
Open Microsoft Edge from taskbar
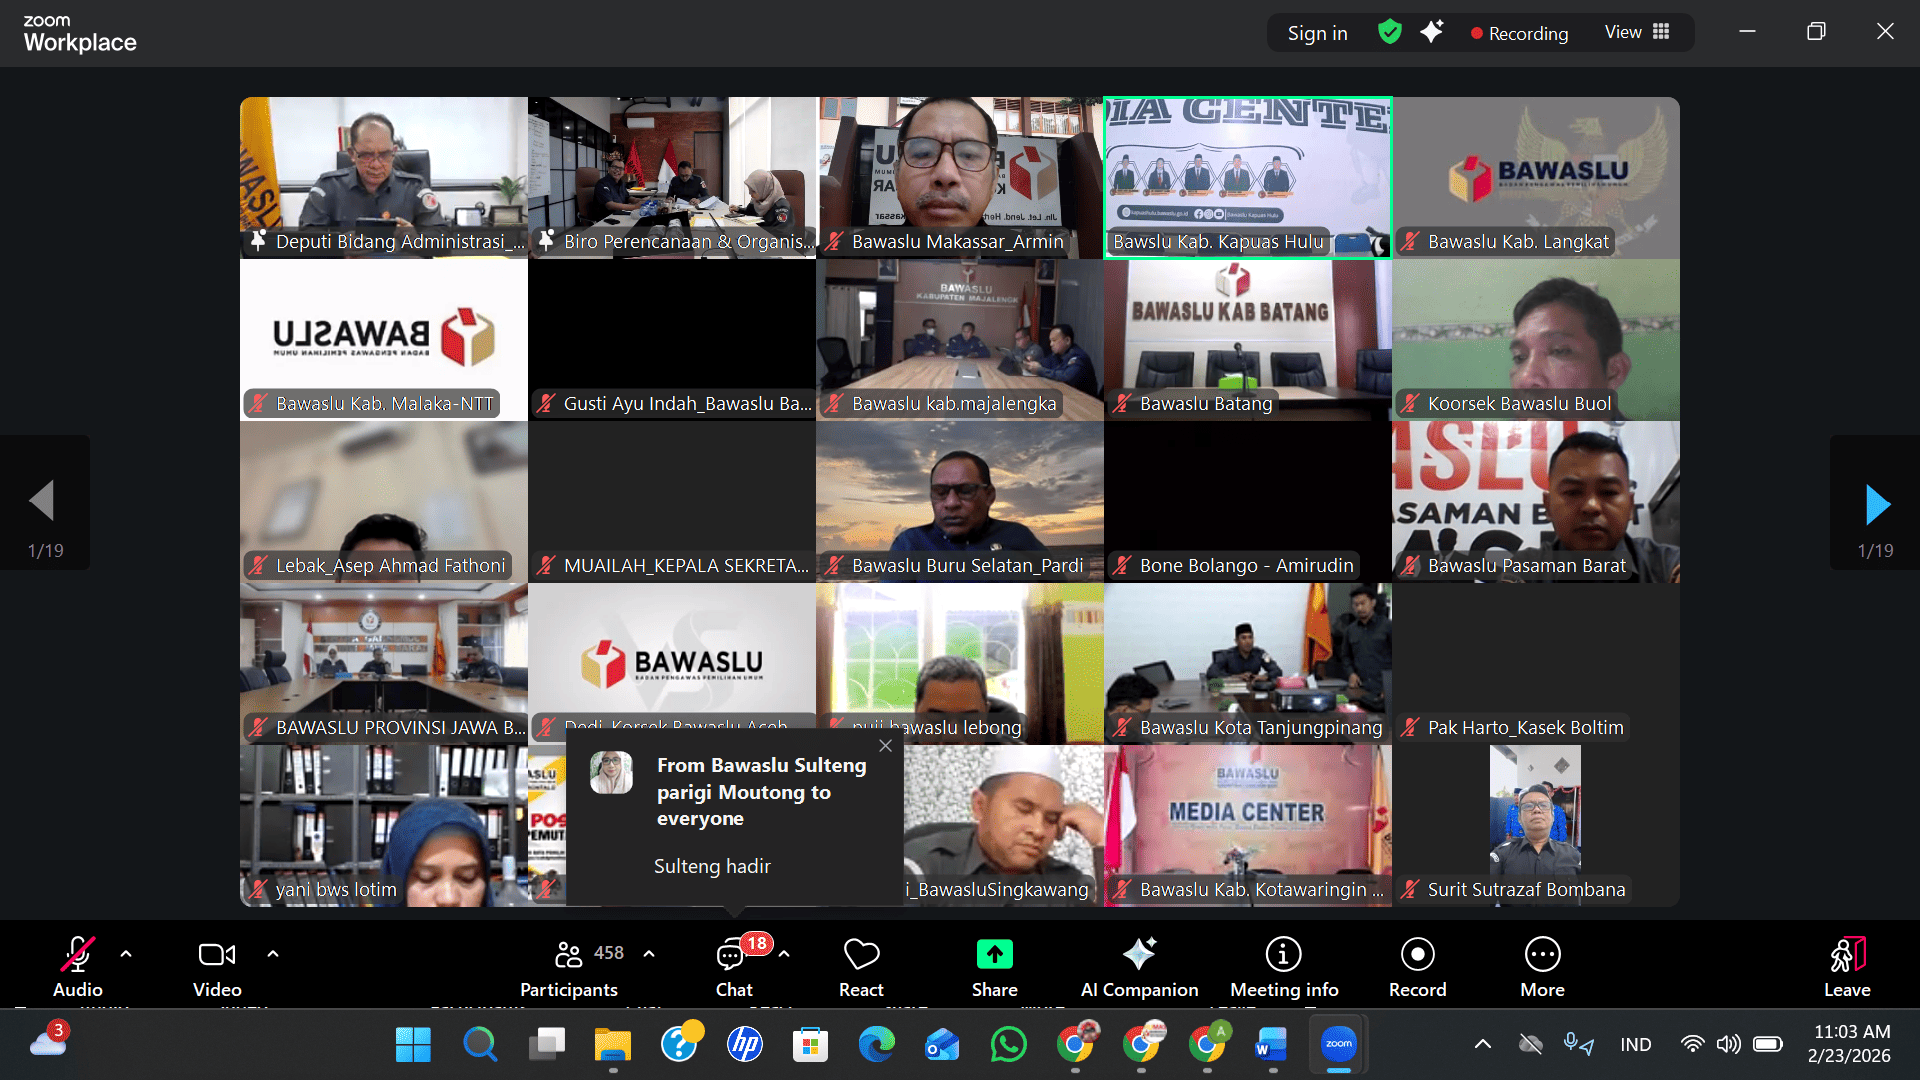[x=876, y=1045]
